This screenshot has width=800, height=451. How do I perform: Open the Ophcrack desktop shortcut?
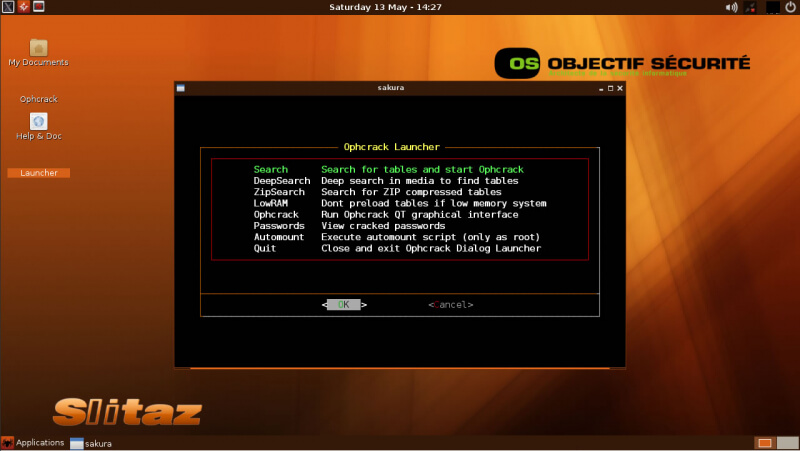(x=39, y=99)
